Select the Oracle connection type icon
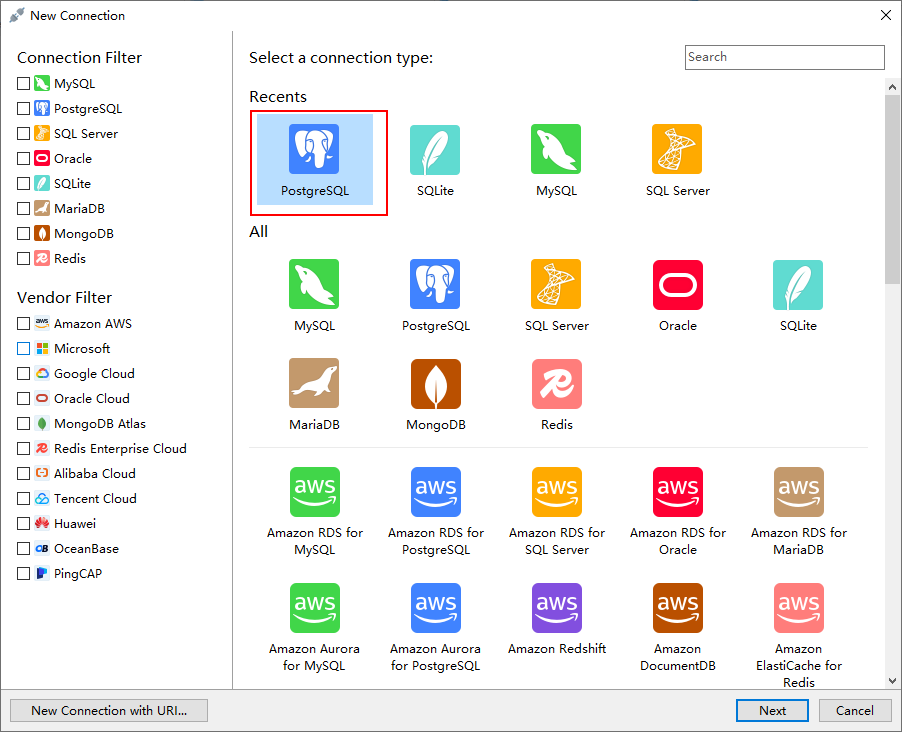Image resolution: width=902 pixels, height=732 pixels. coord(678,295)
